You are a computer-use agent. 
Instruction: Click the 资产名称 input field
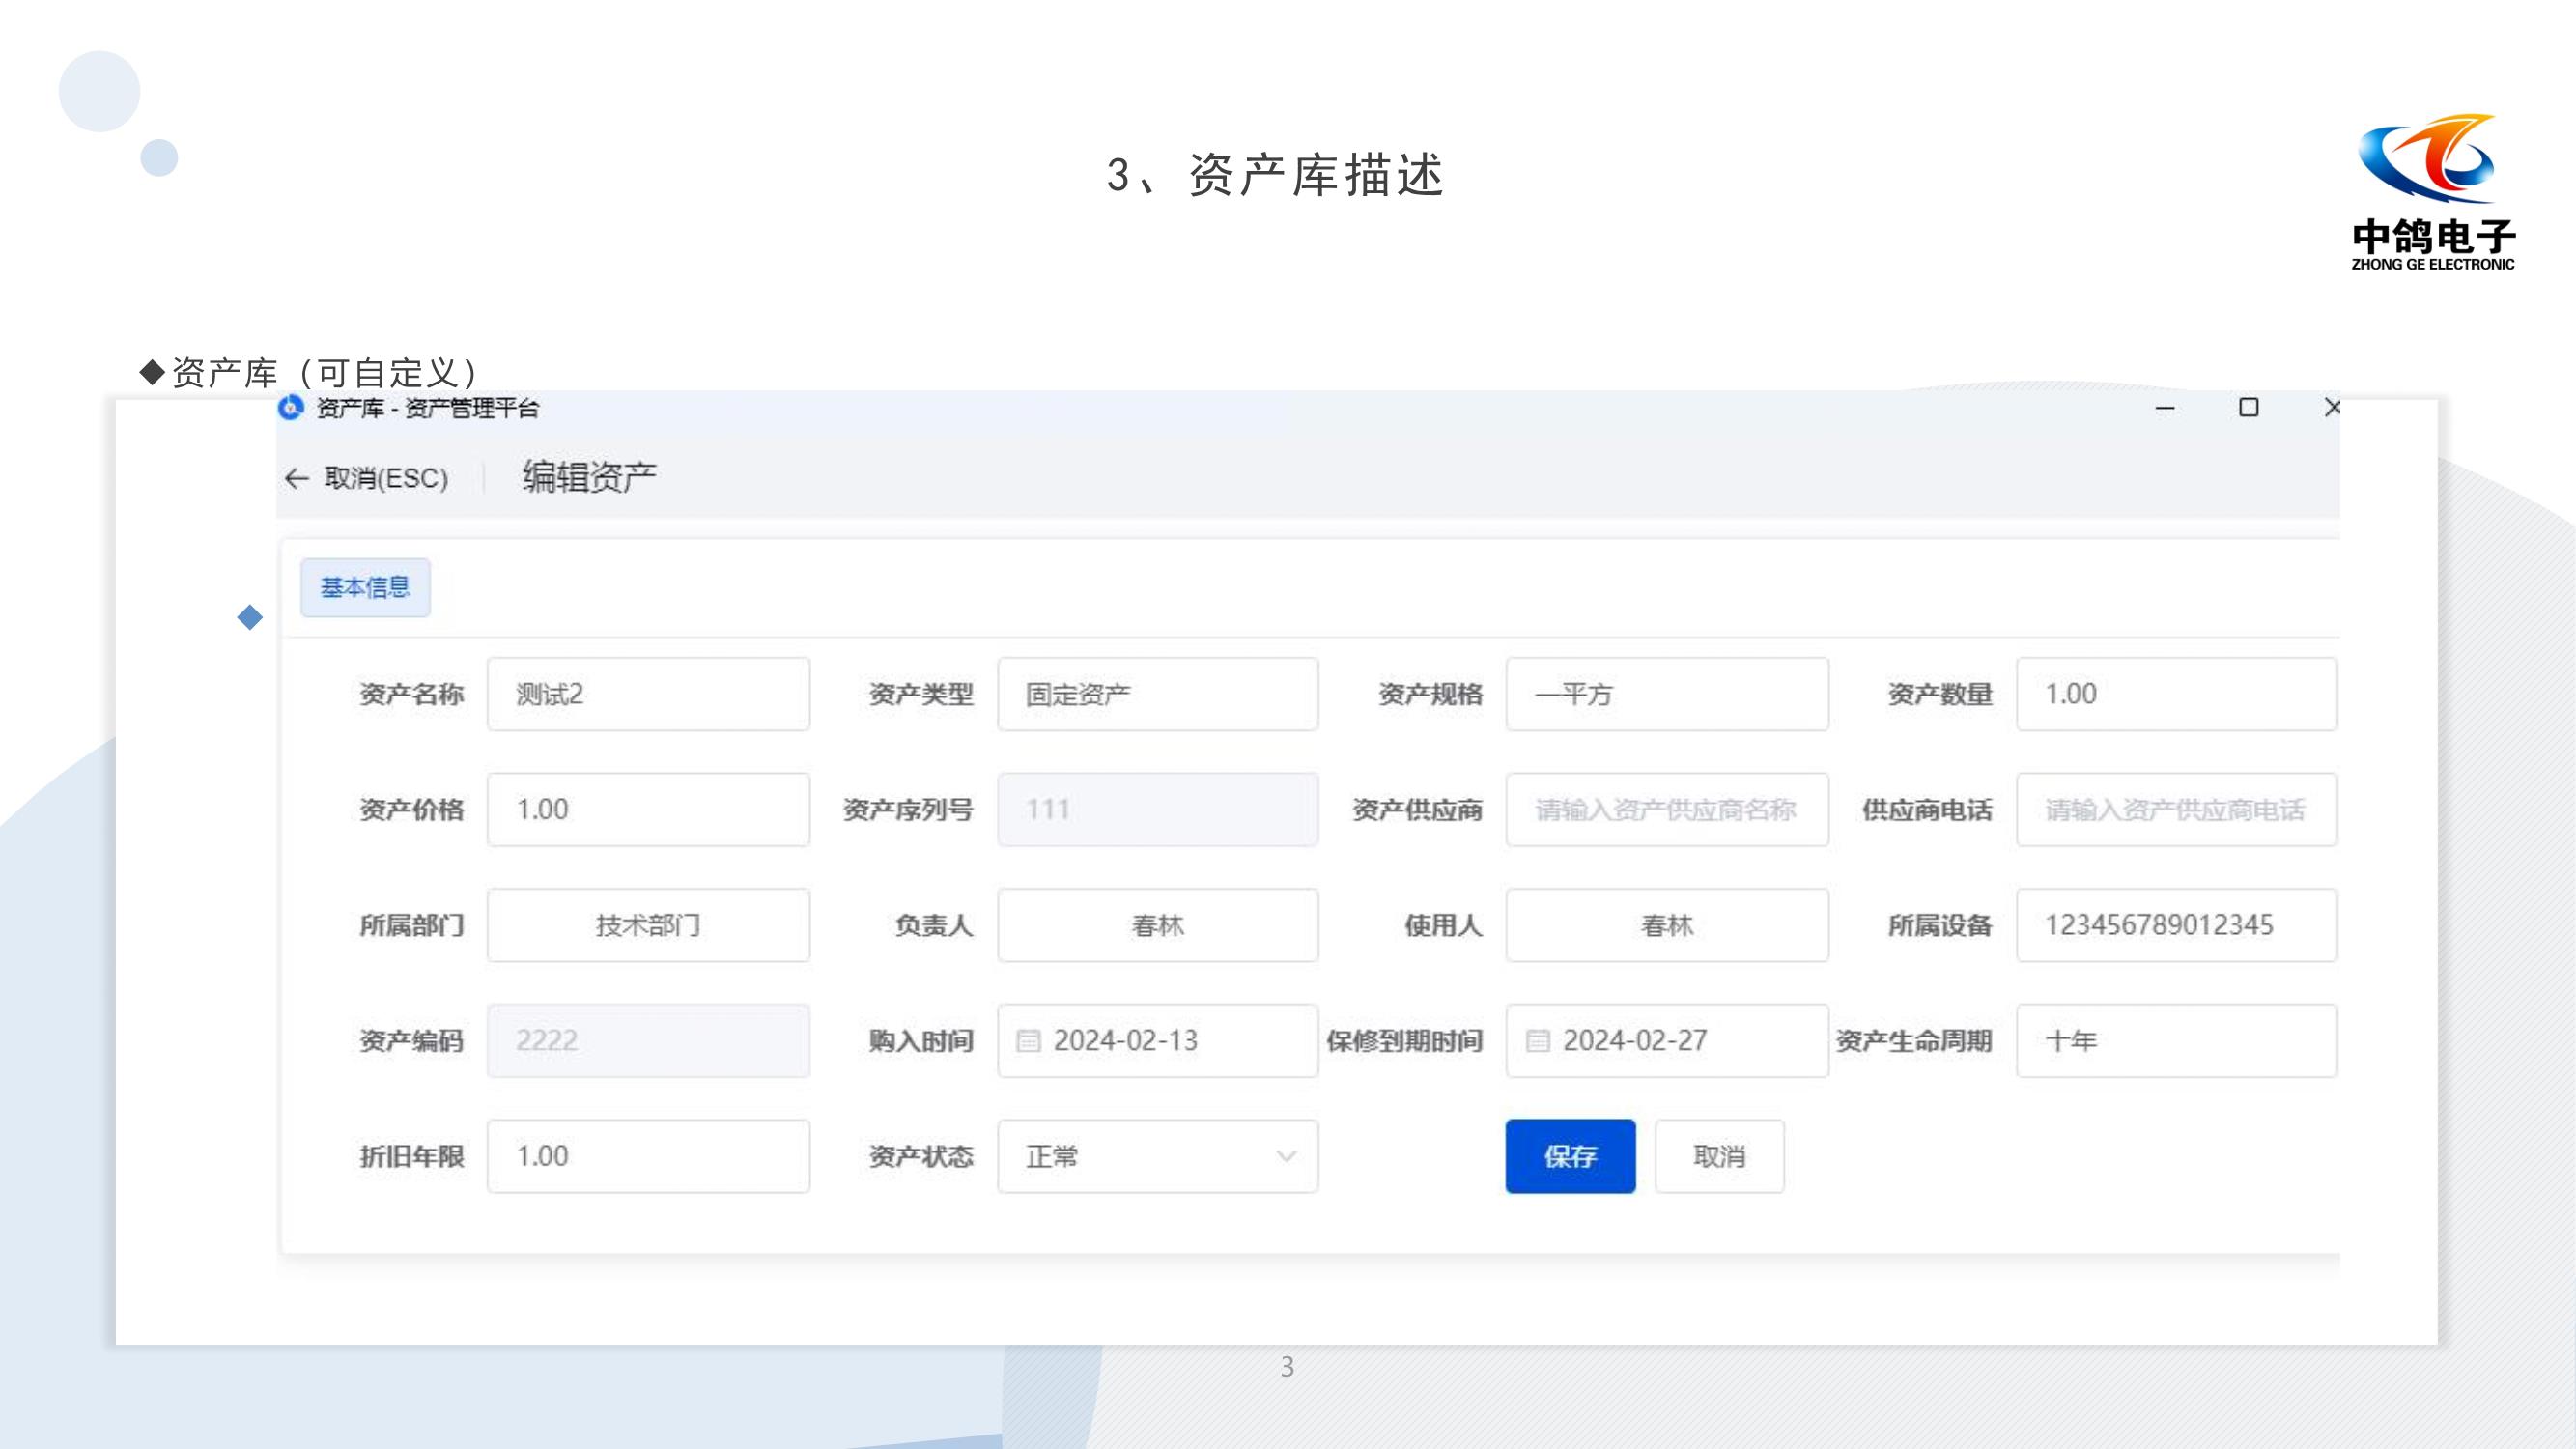tap(649, 694)
